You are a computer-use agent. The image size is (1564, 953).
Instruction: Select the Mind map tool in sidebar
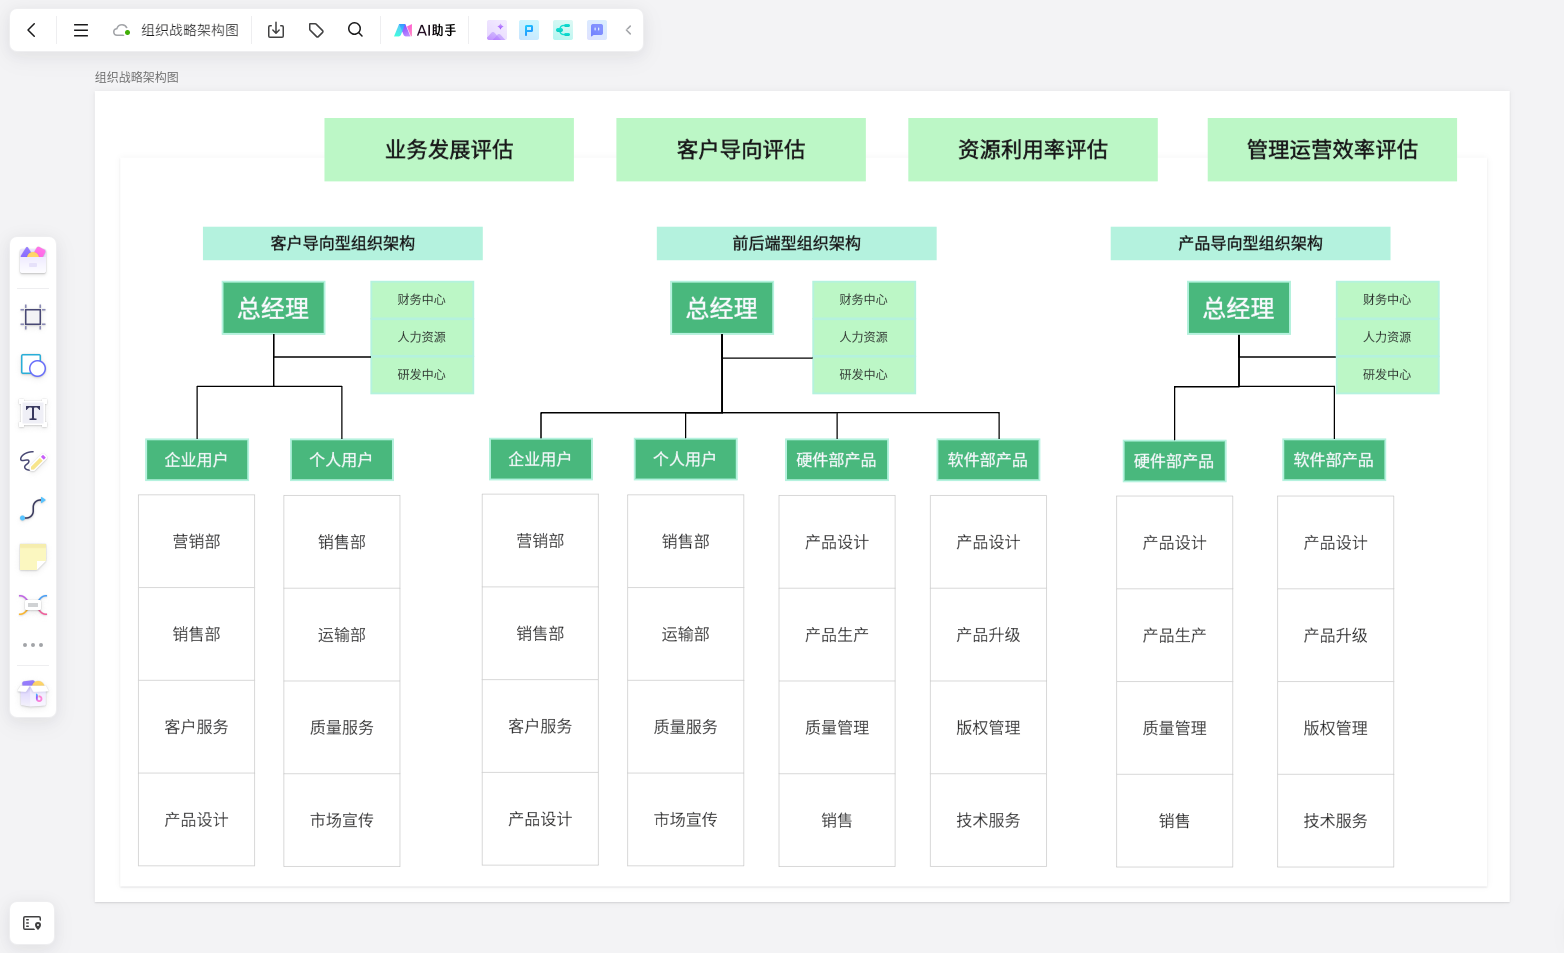point(33,605)
